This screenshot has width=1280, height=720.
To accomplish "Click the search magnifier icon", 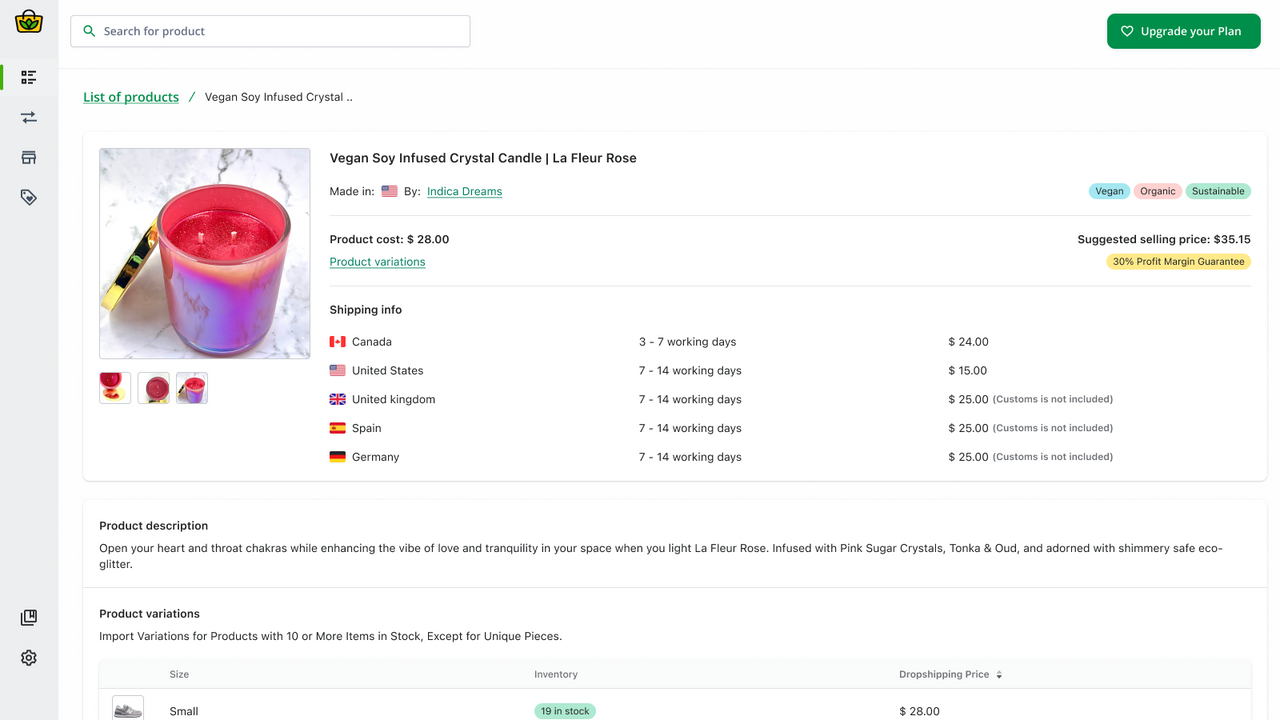I will [x=89, y=31].
